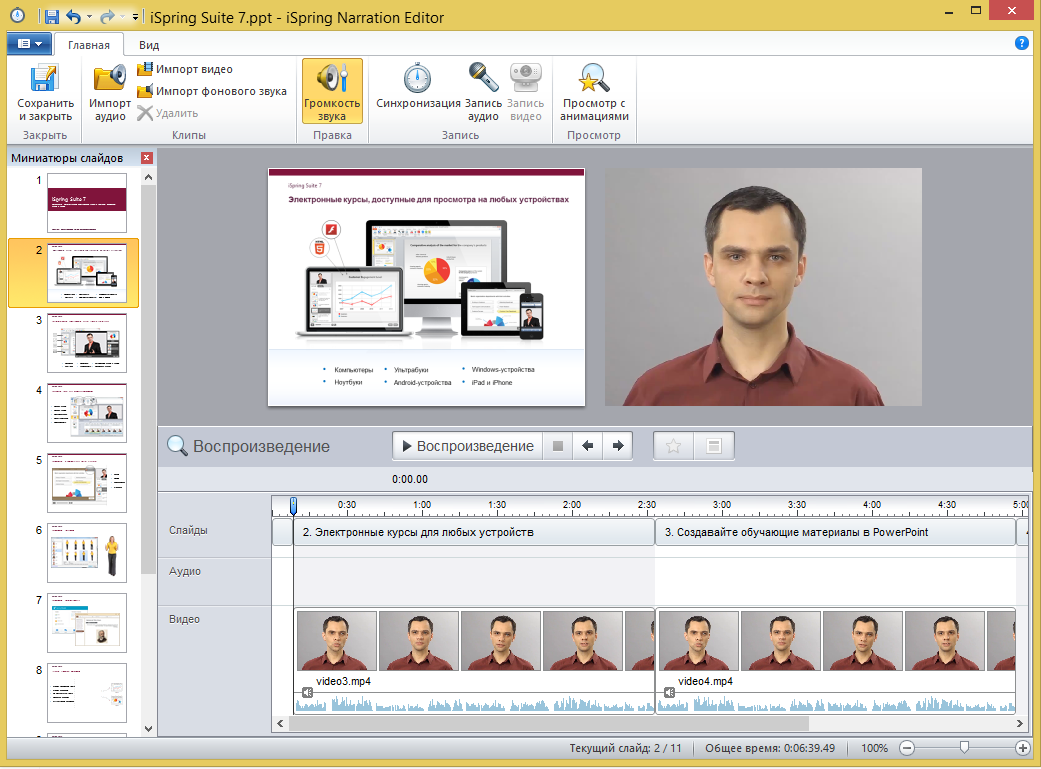Image resolution: width=1041 pixels, height=769 pixels.
Task: Select slide 7 thumbnail
Action: point(86,623)
